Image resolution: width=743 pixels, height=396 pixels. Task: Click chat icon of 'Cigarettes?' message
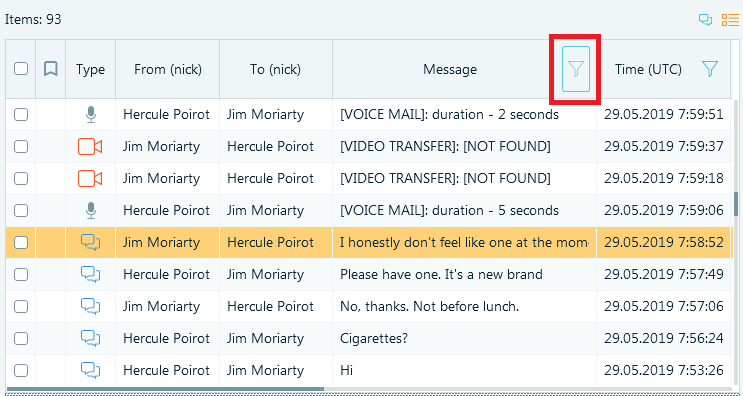tap(90, 338)
